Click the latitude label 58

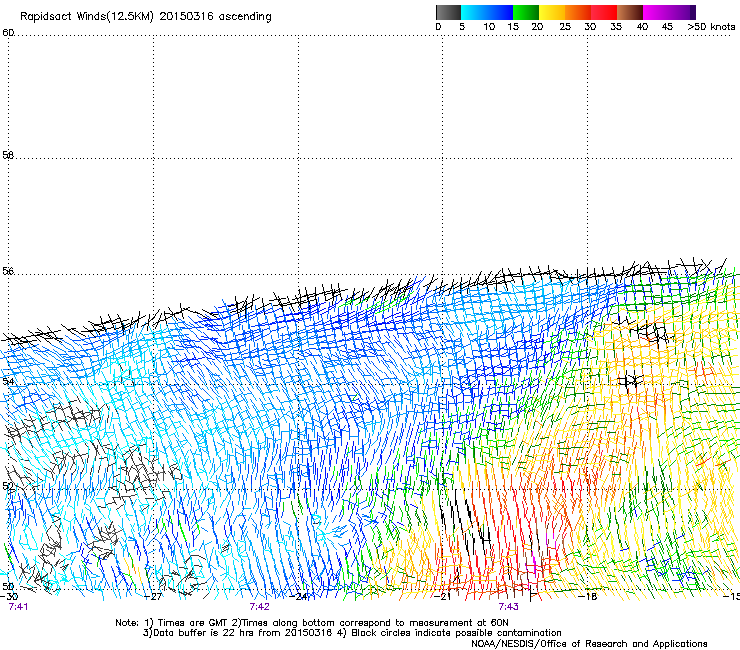click(x=8, y=155)
